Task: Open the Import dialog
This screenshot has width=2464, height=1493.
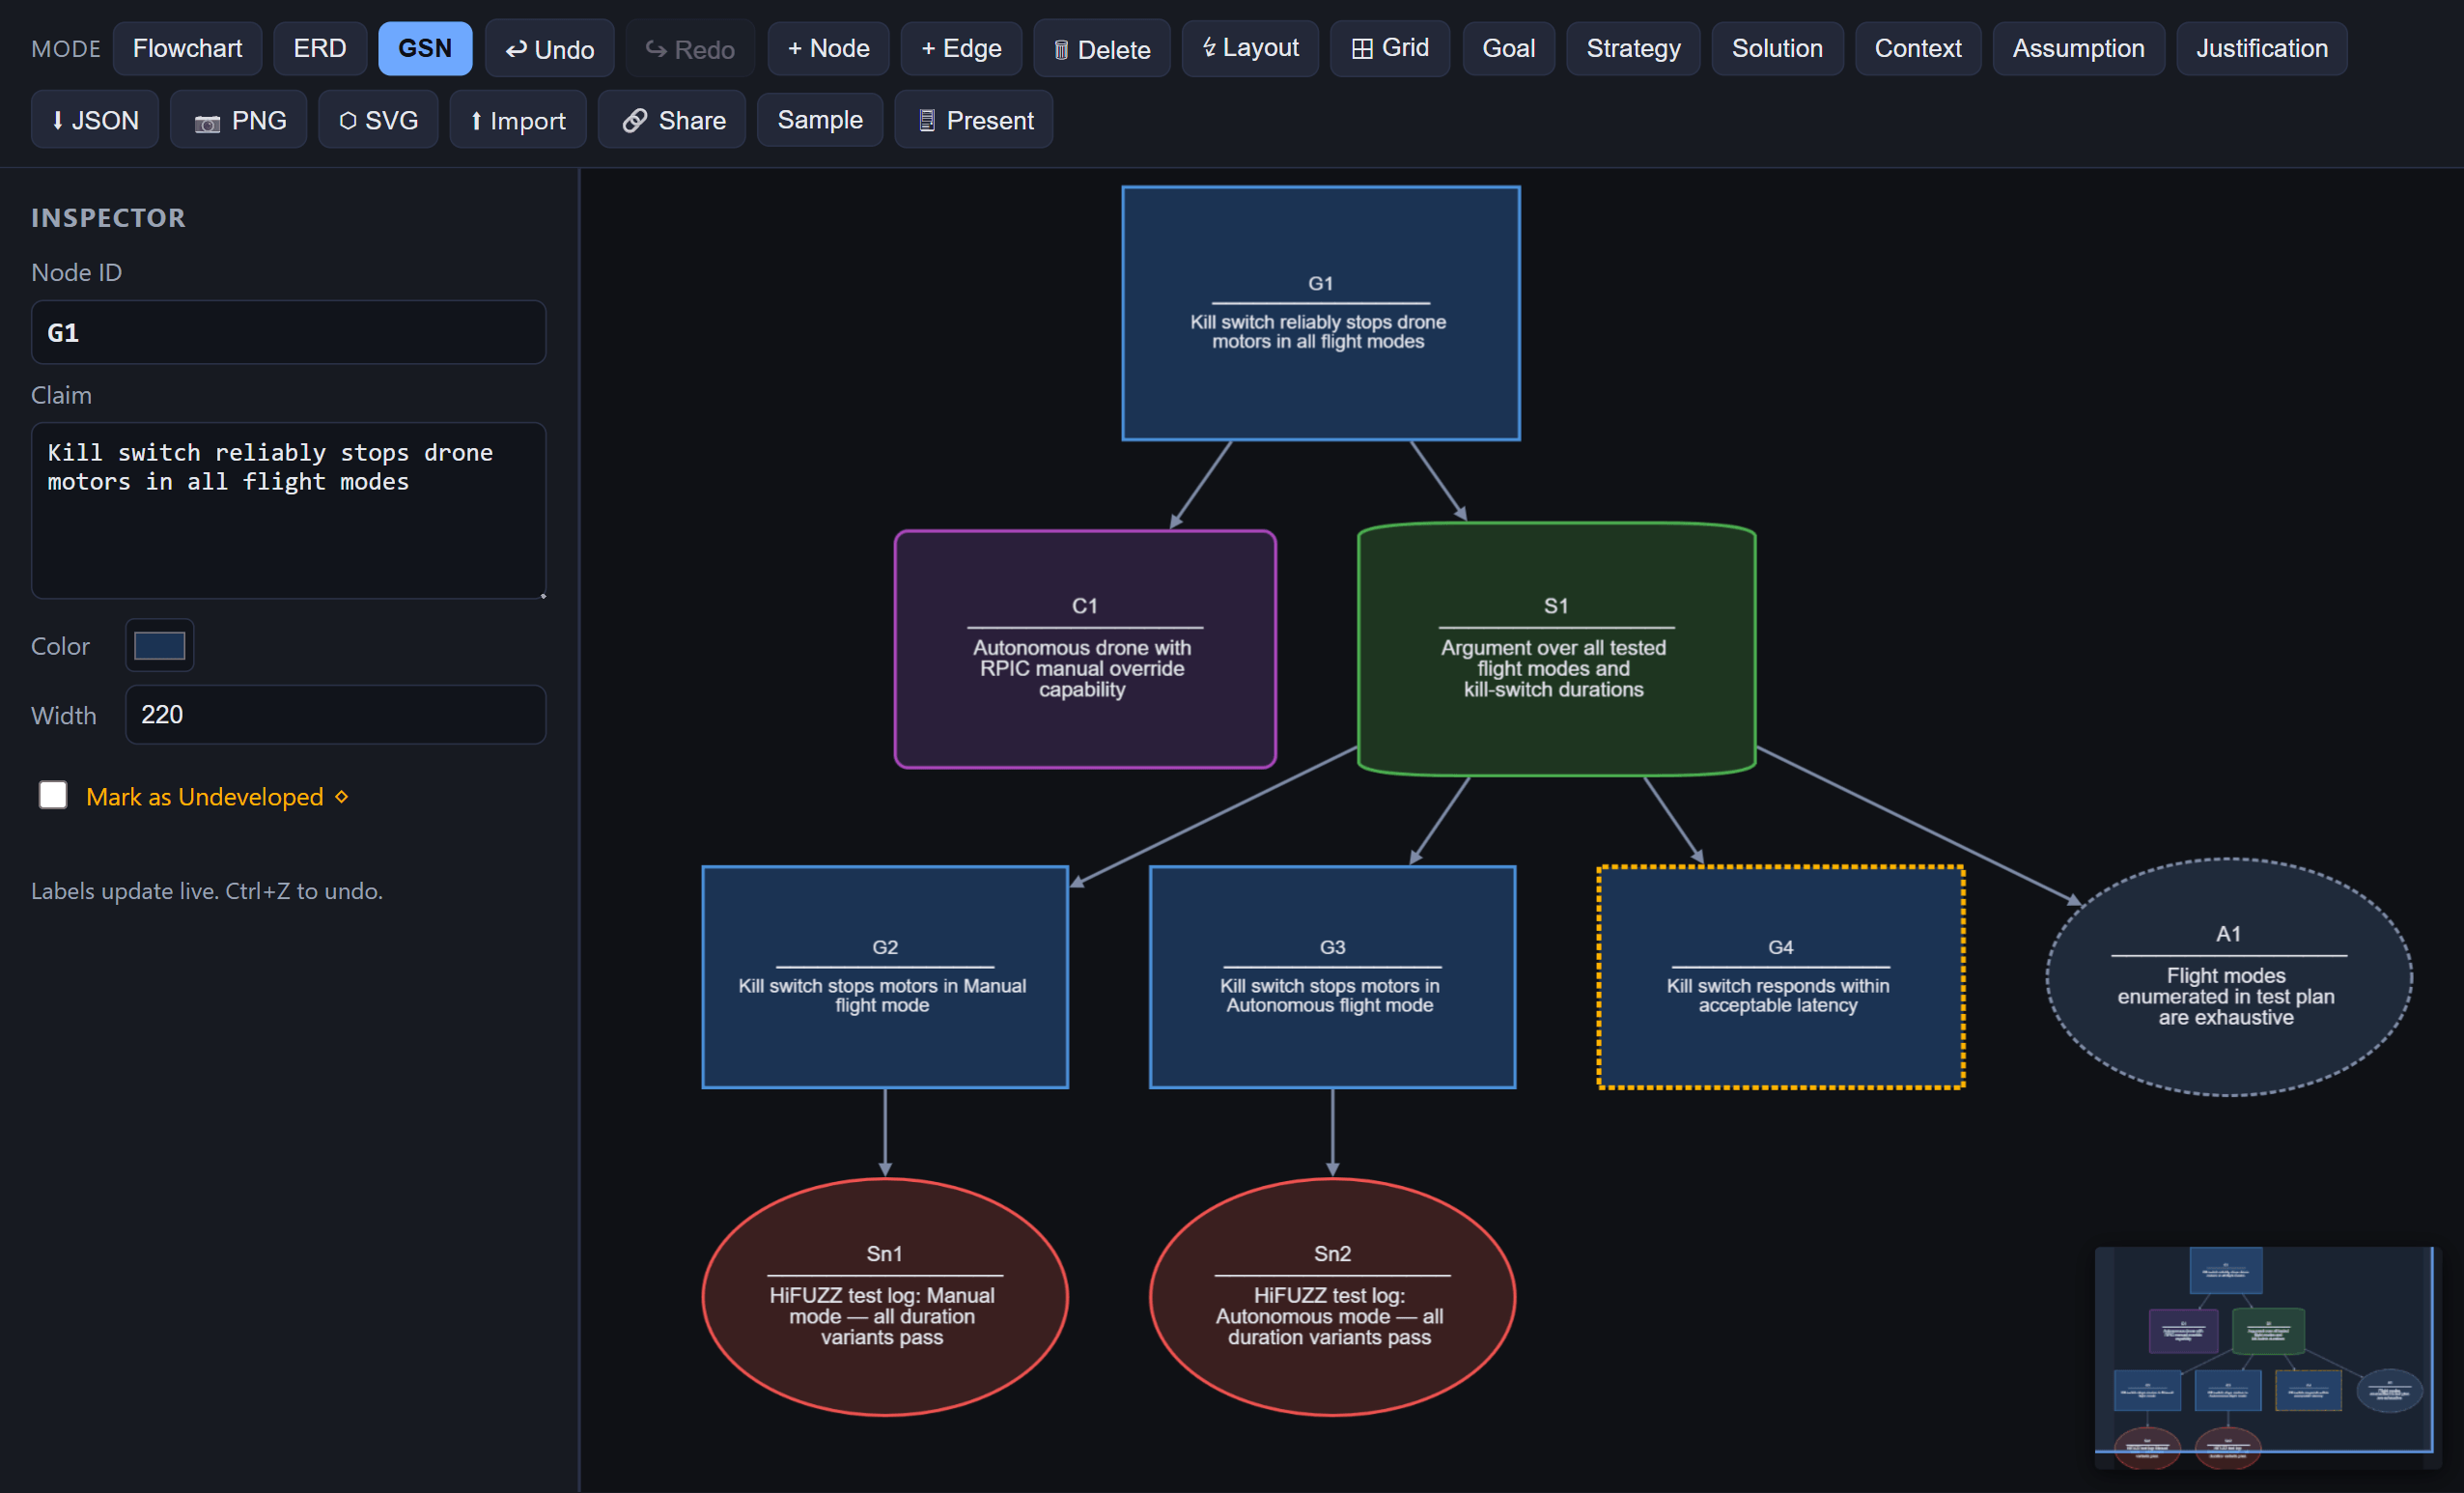Action: (518, 120)
